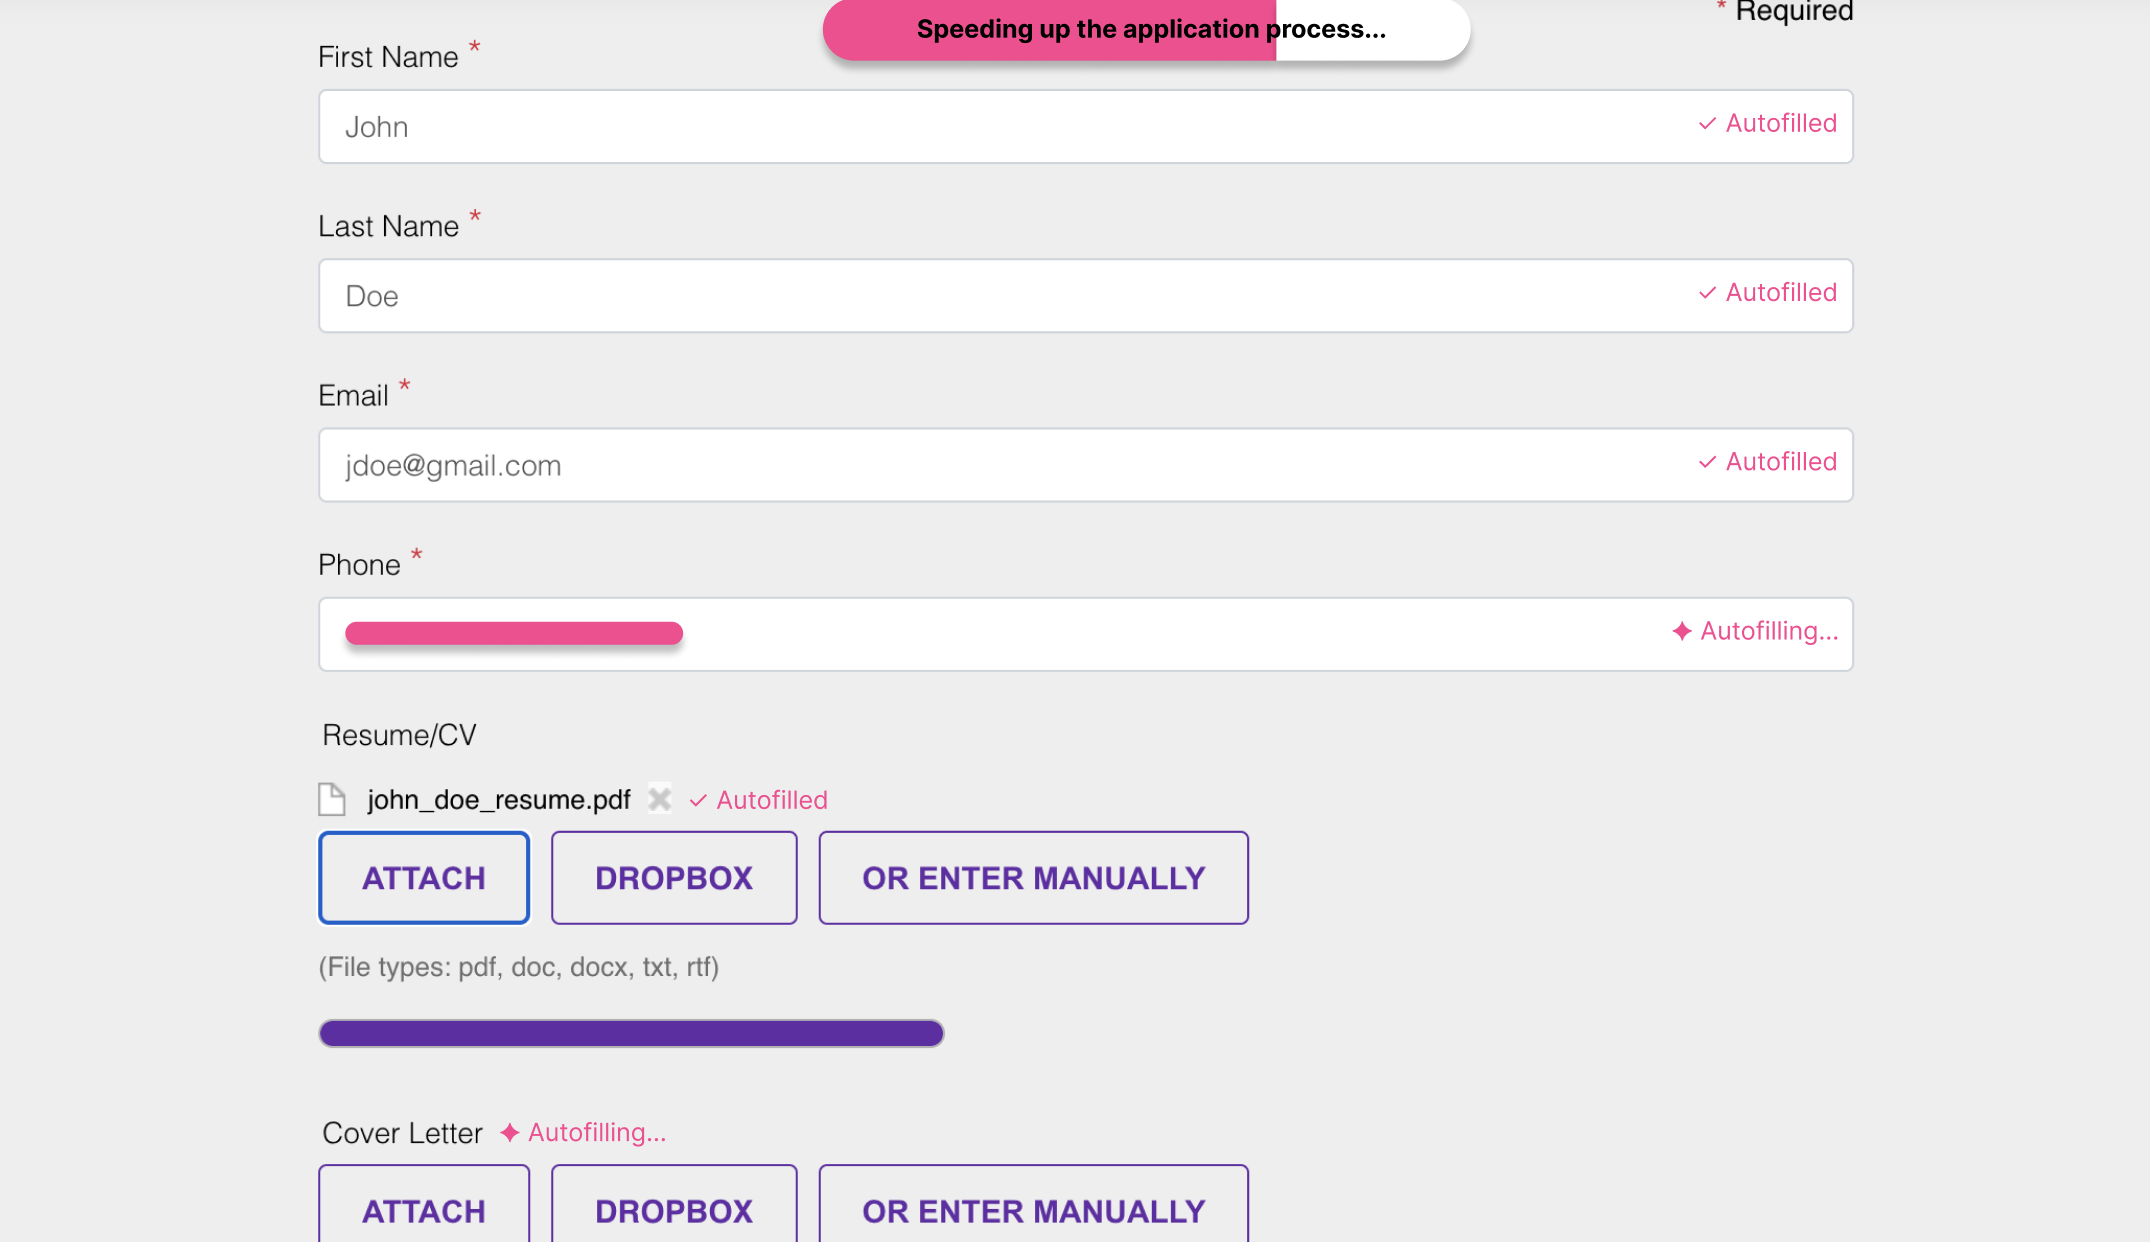Click into the Phone input field
The width and height of the screenshot is (2150, 1242).
coord(1100,634)
